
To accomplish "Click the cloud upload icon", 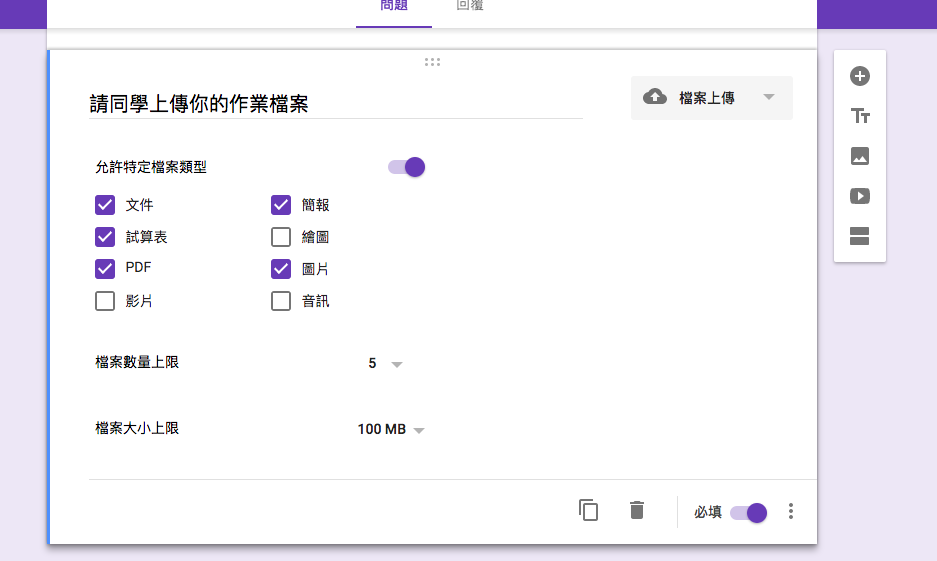I will pyautogui.click(x=655, y=97).
